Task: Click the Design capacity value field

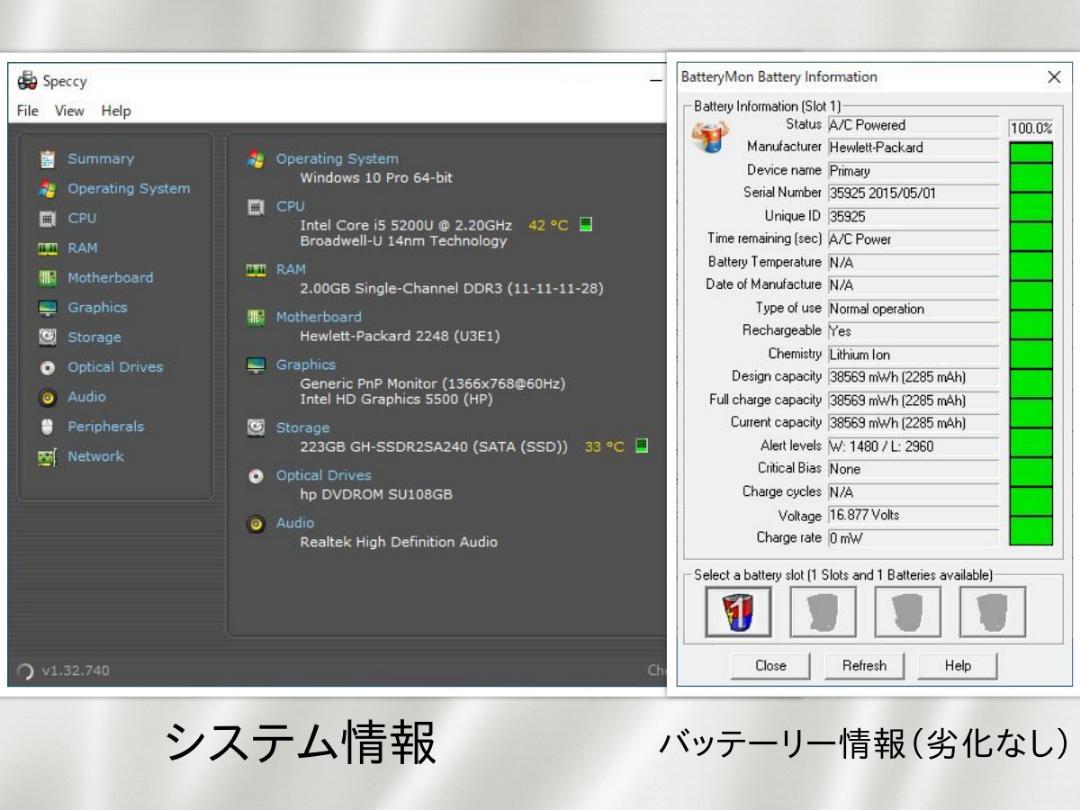Action: click(x=913, y=377)
